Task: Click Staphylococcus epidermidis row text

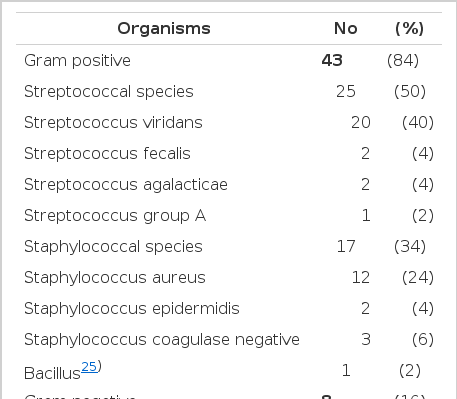Action: (x=132, y=308)
